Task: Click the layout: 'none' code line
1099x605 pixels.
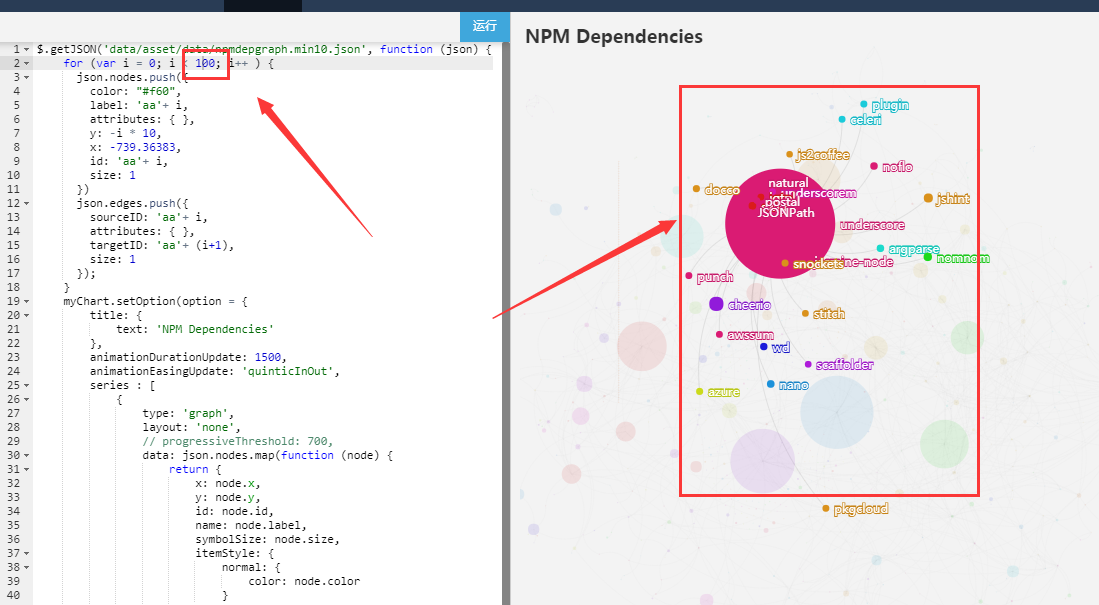Action: 191,428
